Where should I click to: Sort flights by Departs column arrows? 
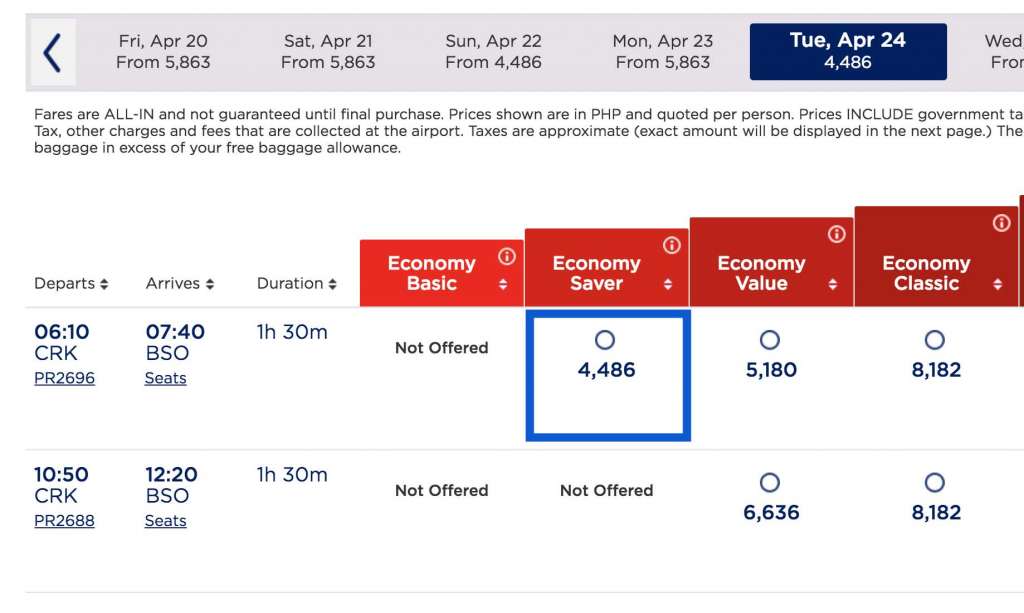pos(104,284)
